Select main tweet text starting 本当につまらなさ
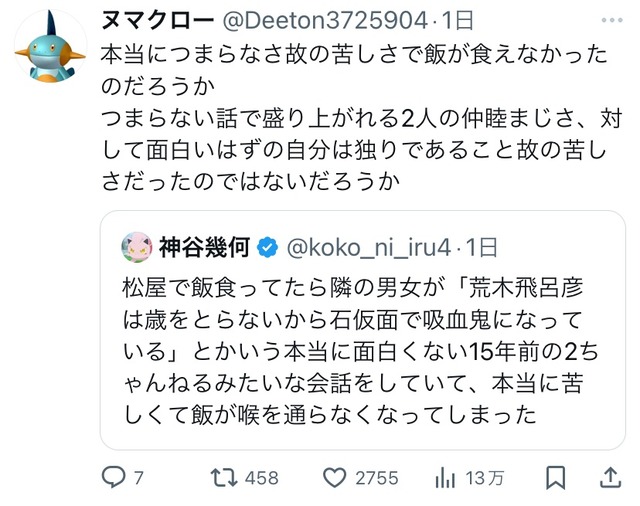The height and width of the screenshot is (506, 640). tap(361, 118)
